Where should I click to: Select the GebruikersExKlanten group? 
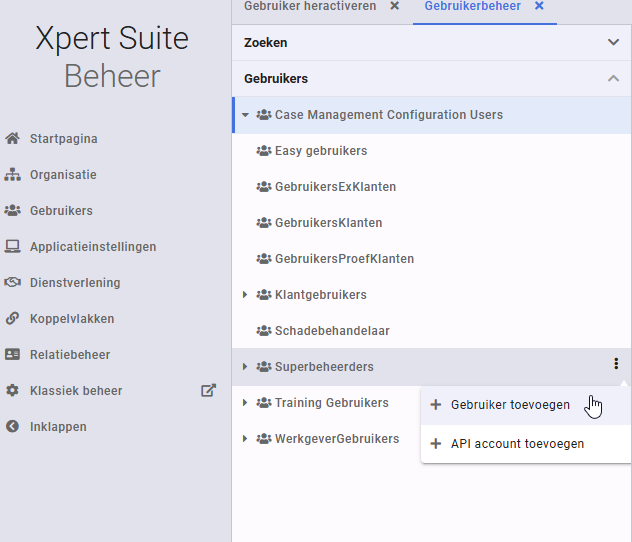(335, 187)
